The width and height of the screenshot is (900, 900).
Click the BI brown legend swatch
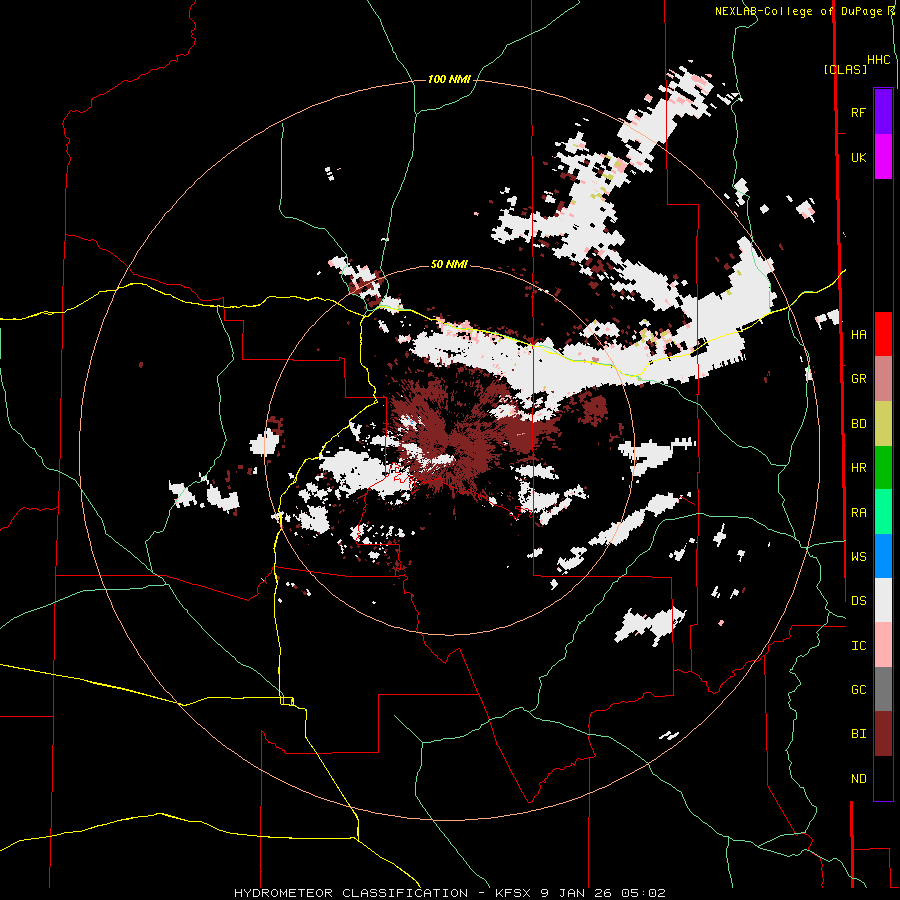[883, 734]
